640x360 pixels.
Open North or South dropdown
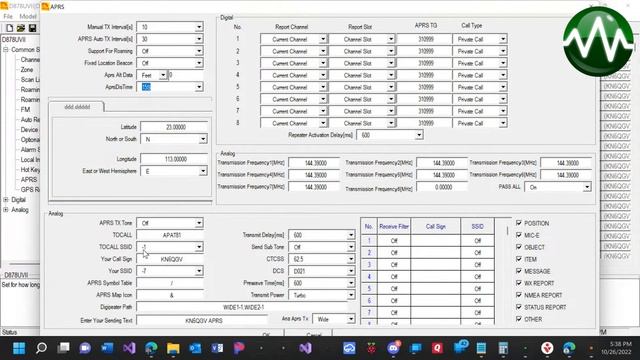[x=203, y=139]
